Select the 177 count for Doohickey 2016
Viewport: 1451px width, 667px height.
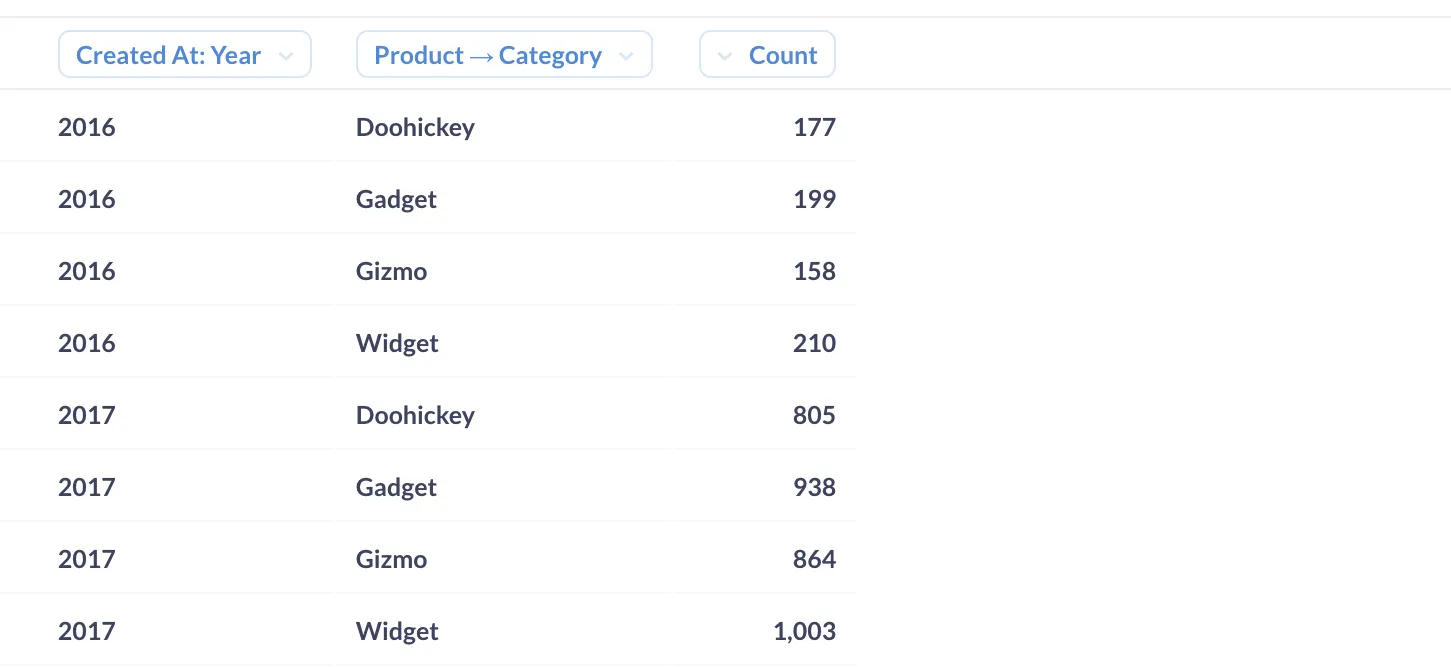tap(817, 127)
